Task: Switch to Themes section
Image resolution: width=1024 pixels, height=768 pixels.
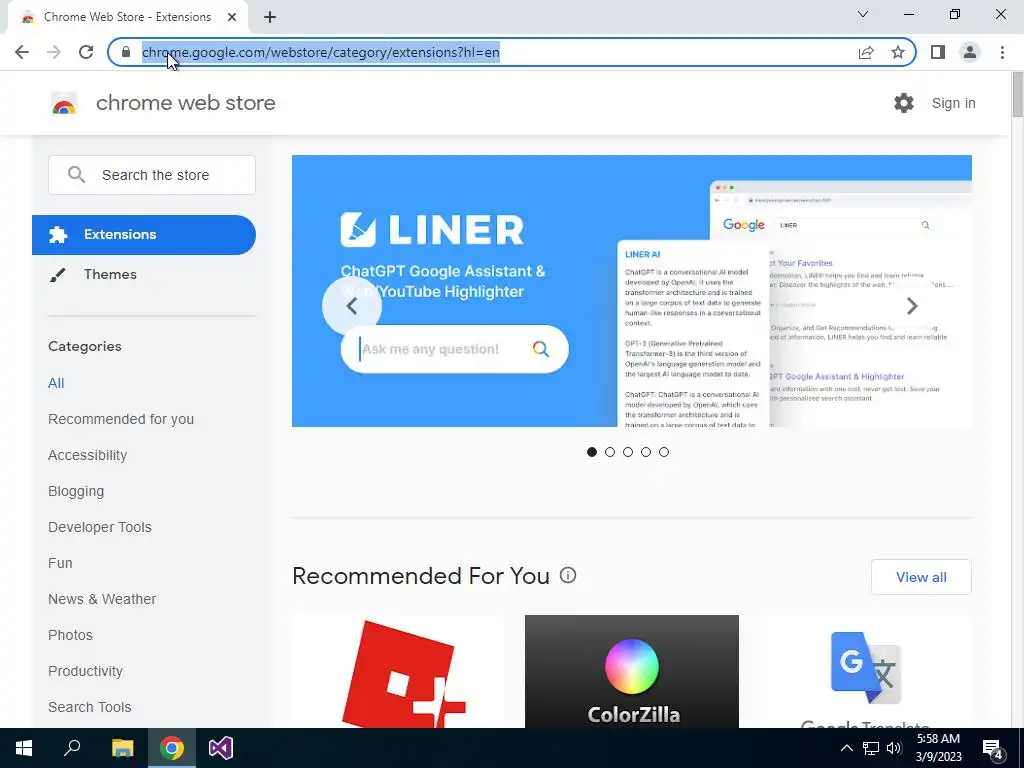Action: [x=110, y=275]
